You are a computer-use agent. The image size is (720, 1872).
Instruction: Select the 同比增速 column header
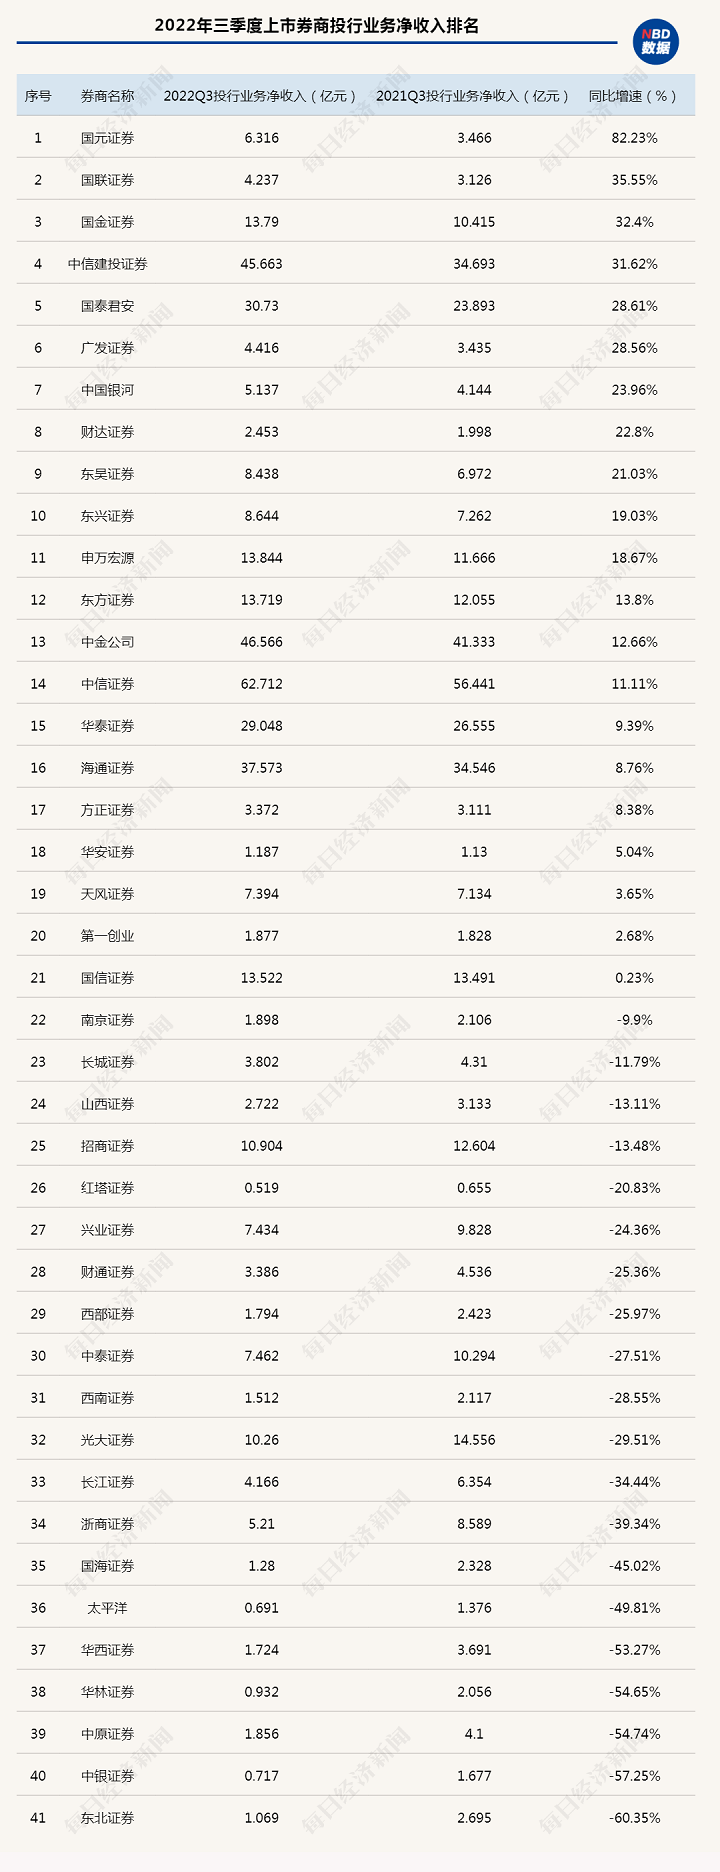pos(634,96)
